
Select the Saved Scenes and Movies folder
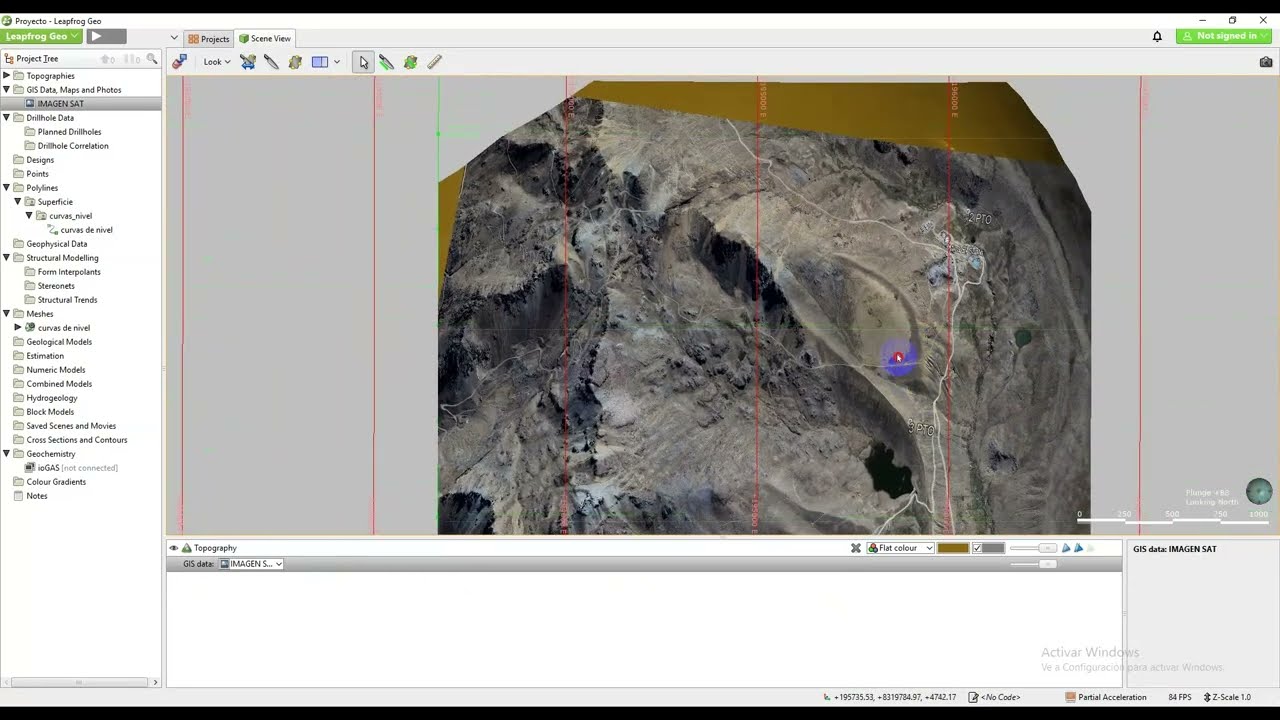point(71,426)
